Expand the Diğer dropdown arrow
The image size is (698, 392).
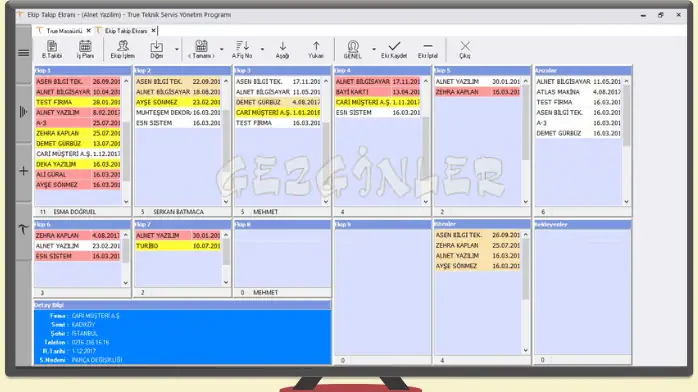pos(177,49)
